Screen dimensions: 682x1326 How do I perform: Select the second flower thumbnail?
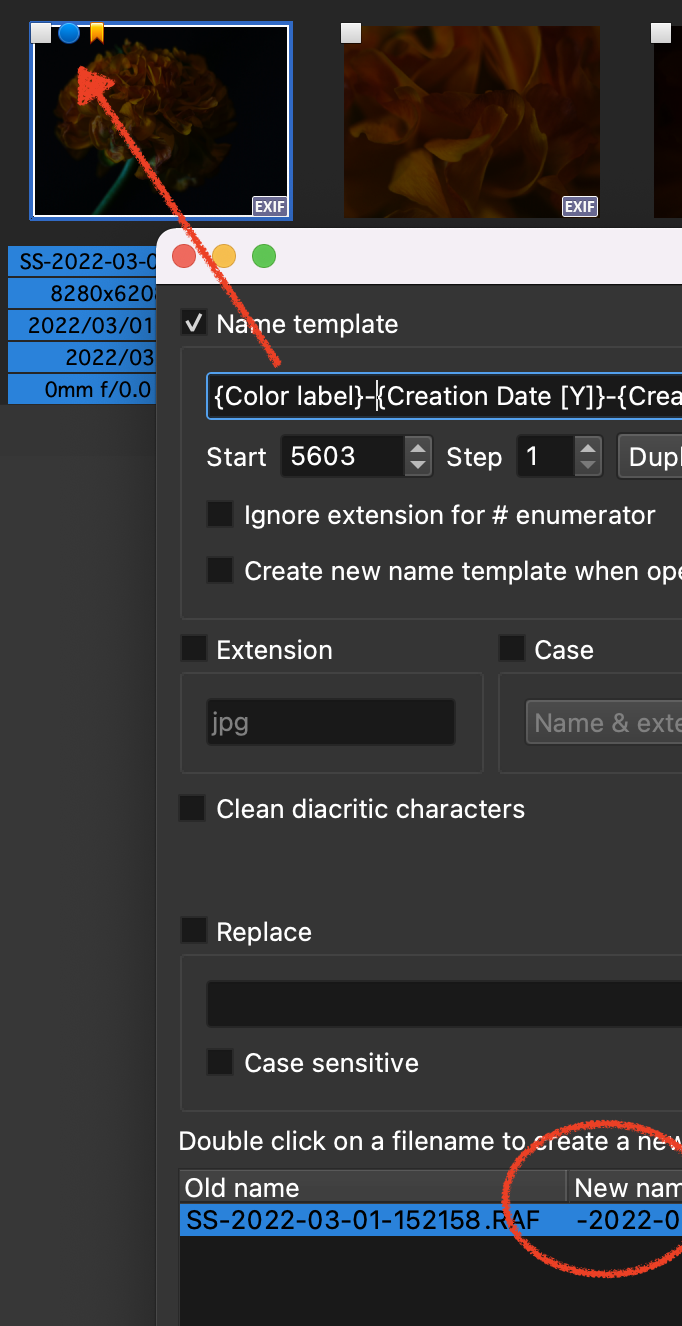(471, 122)
